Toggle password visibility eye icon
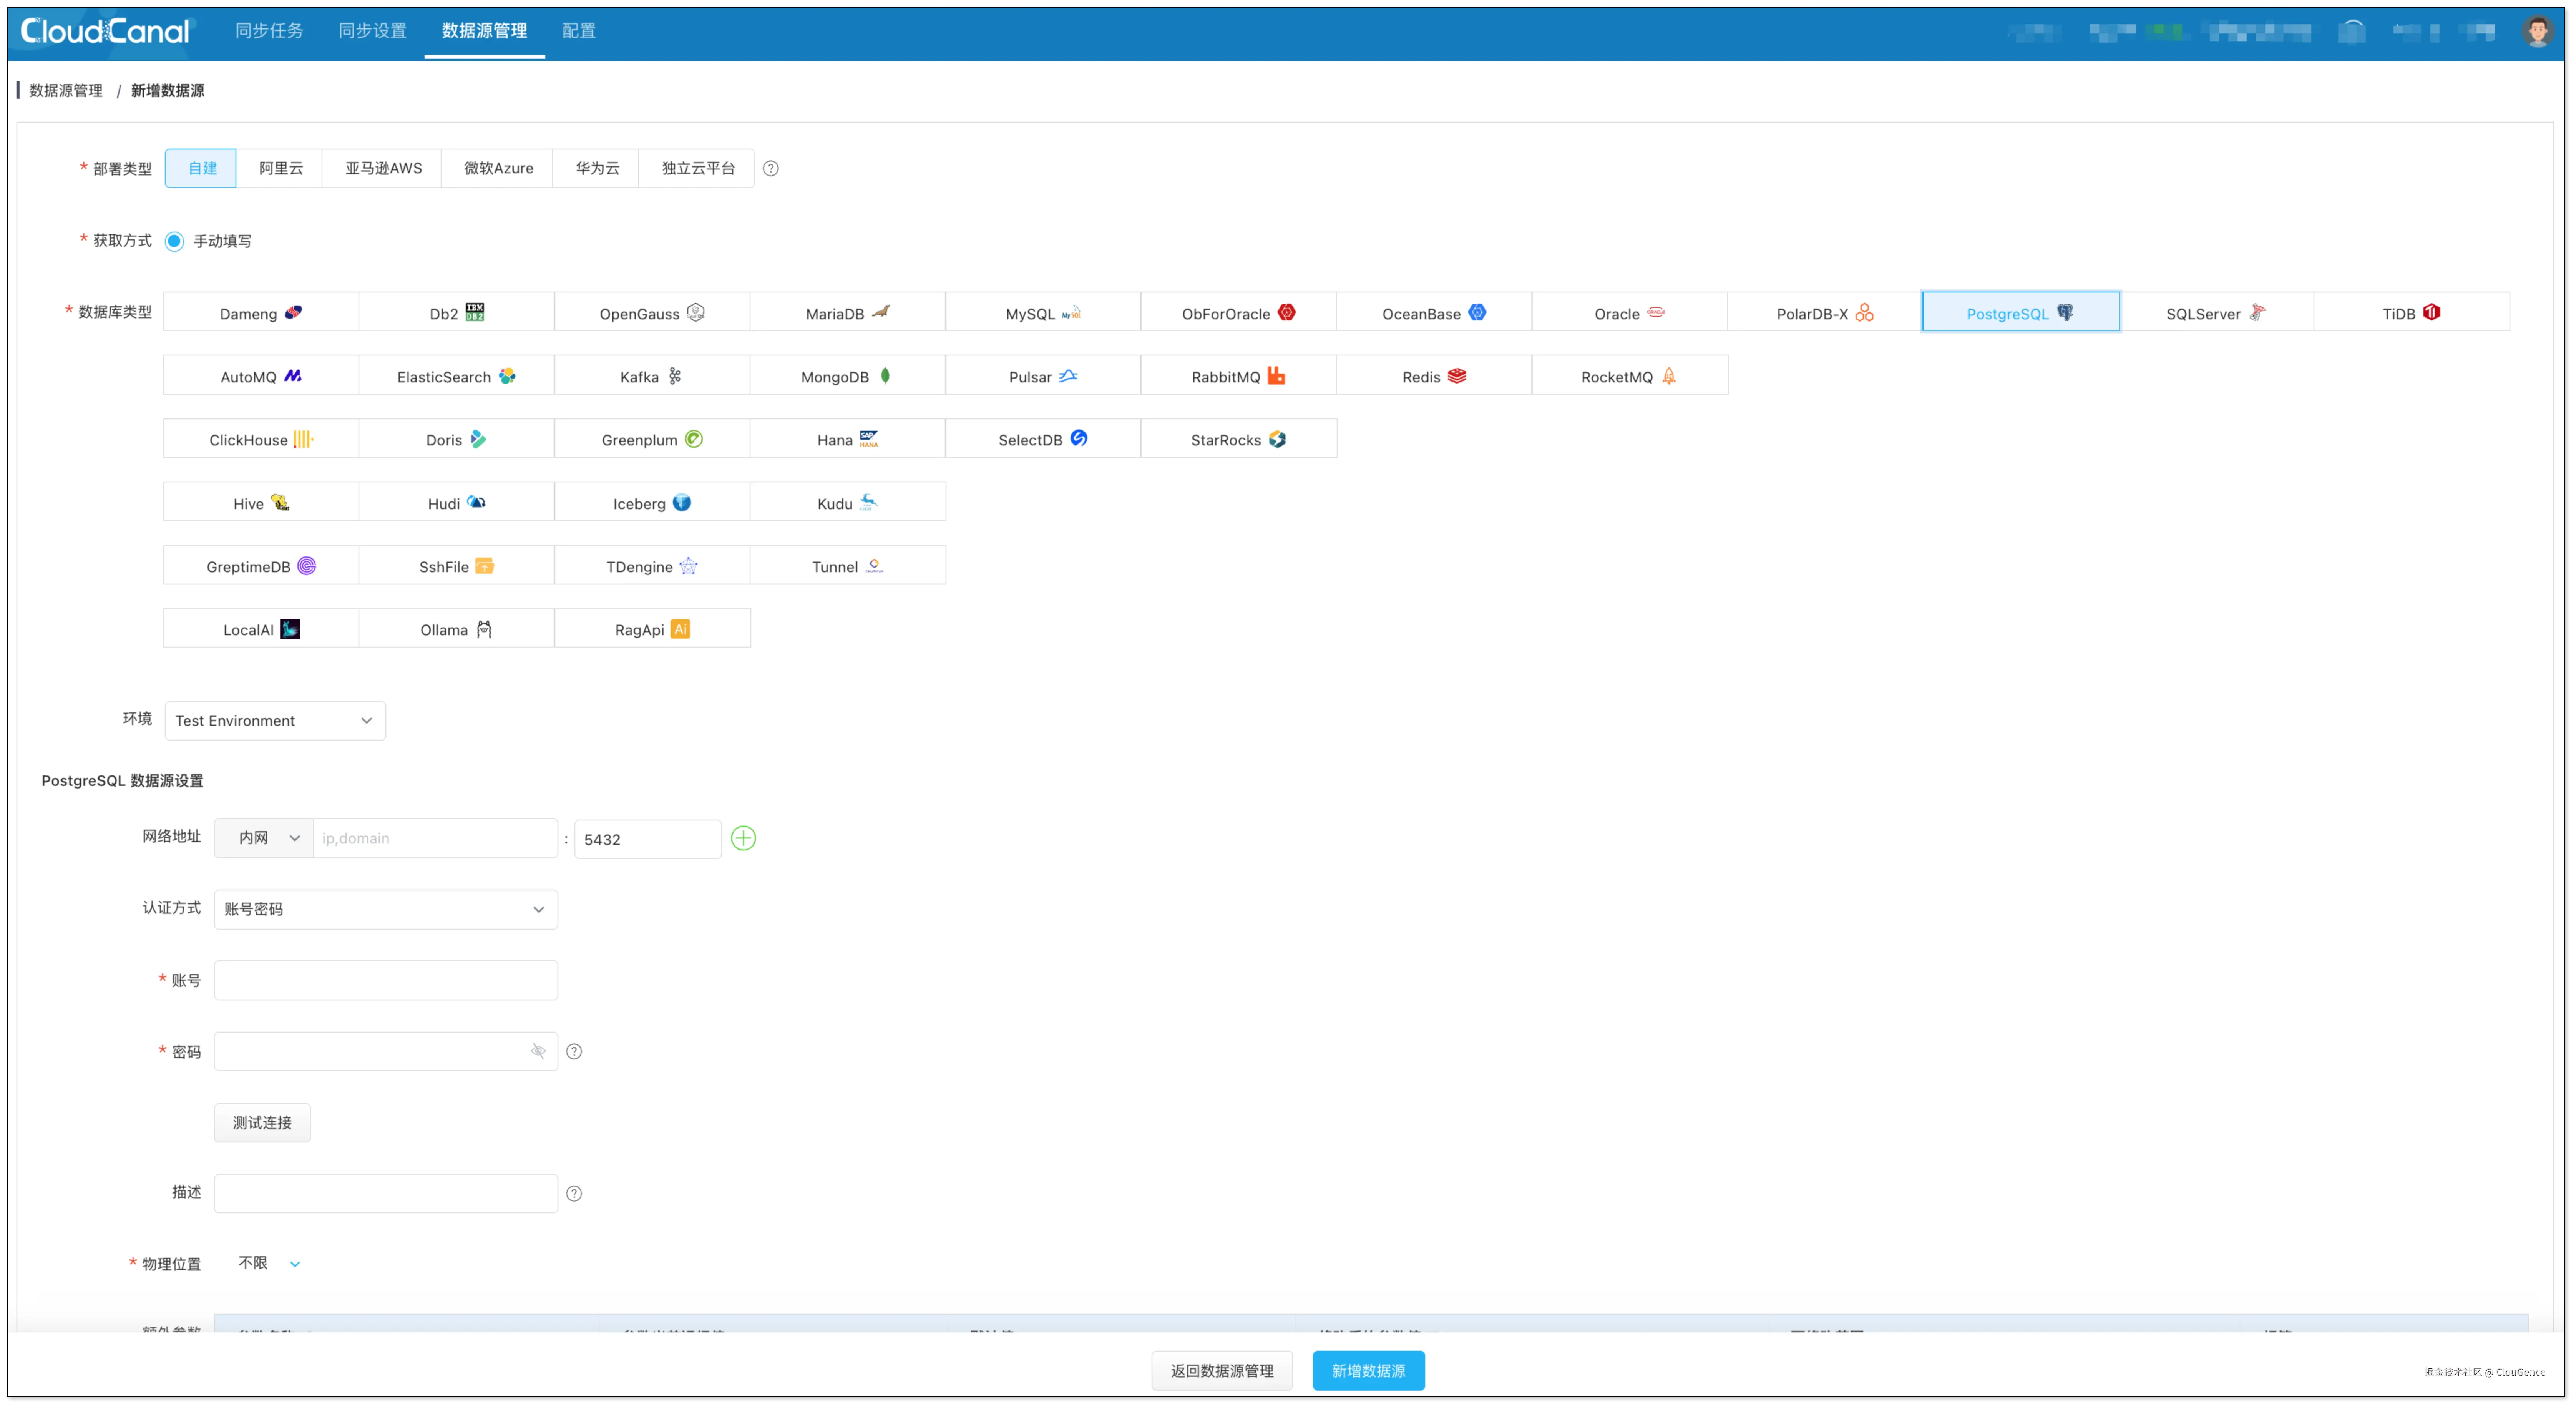The image size is (2576, 1408). click(x=538, y=1051)
